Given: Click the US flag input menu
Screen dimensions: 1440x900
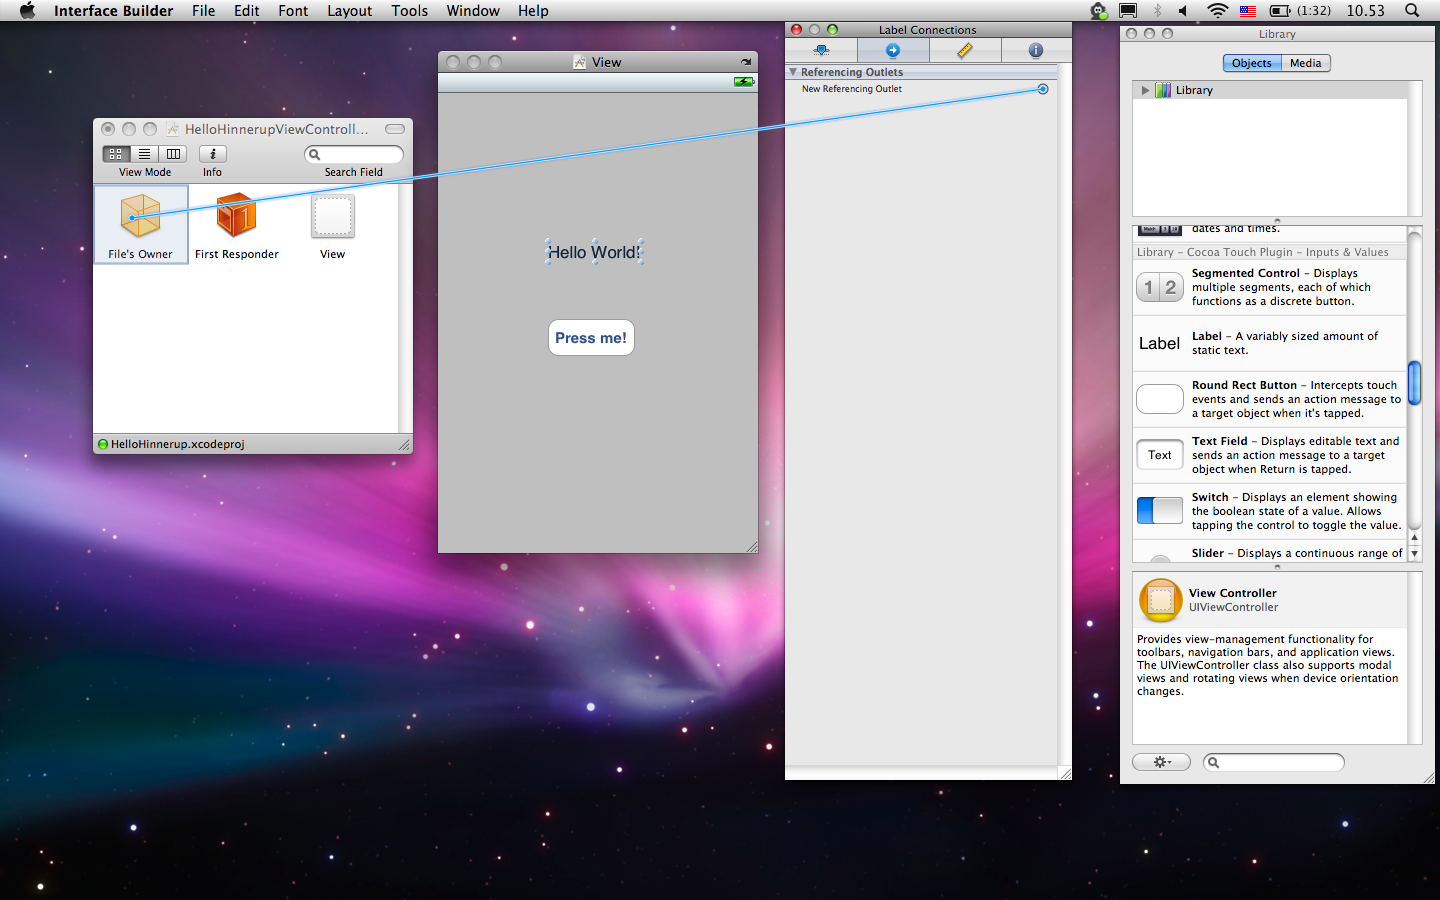Looking at the screenshot, I should click(1248, 11).
